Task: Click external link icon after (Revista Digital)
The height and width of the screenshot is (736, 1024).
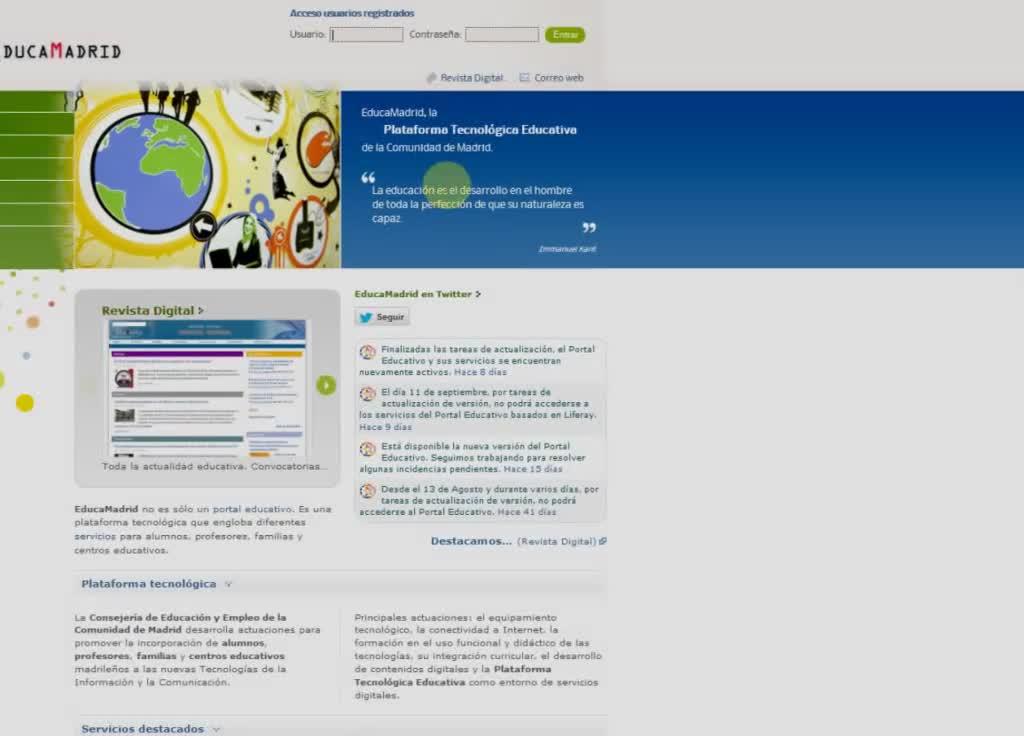Action: tap(603, 541)
